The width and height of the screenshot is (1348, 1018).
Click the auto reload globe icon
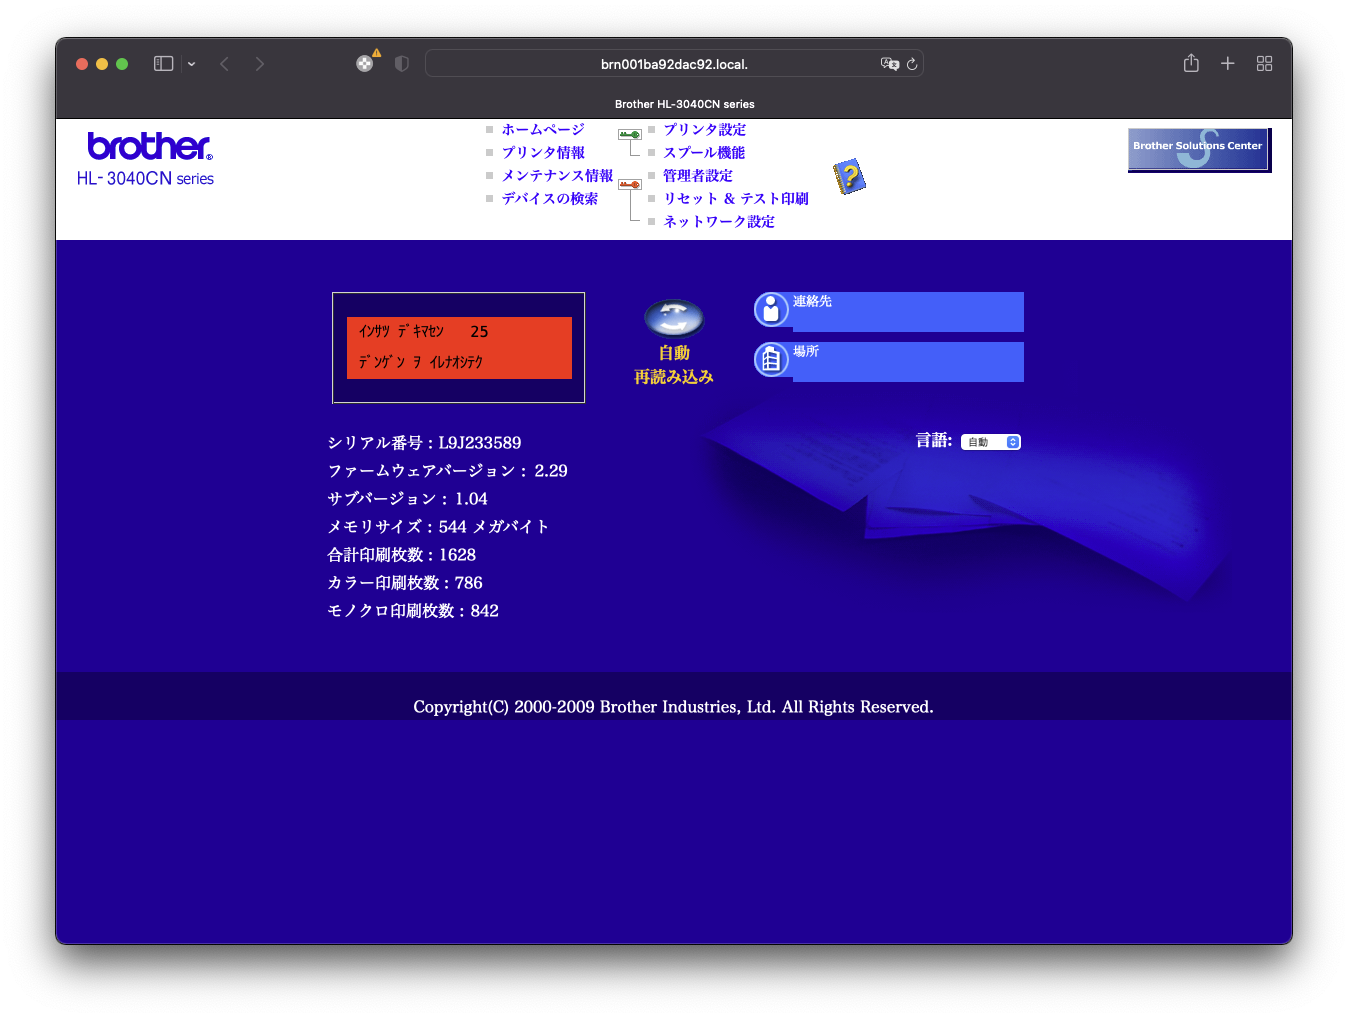tap(674, 318)
